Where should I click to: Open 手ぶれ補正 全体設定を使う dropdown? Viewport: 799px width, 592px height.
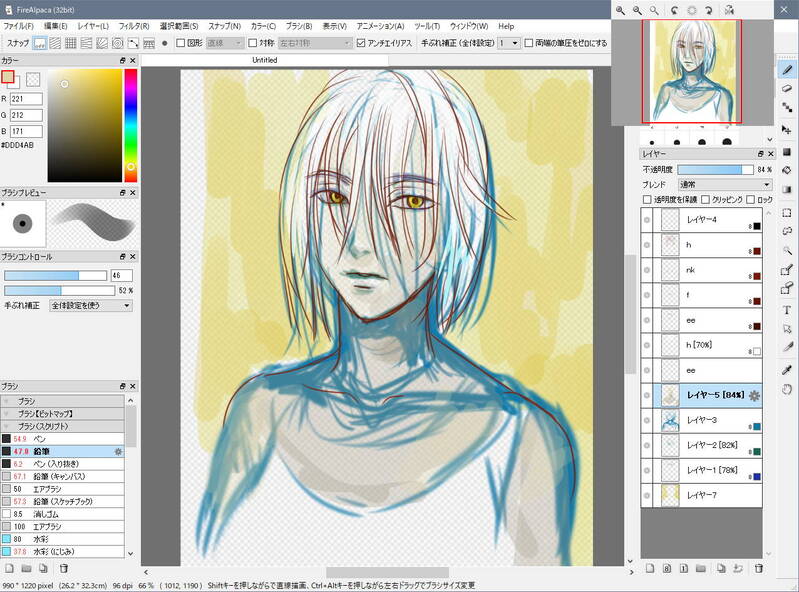(91, 306)
